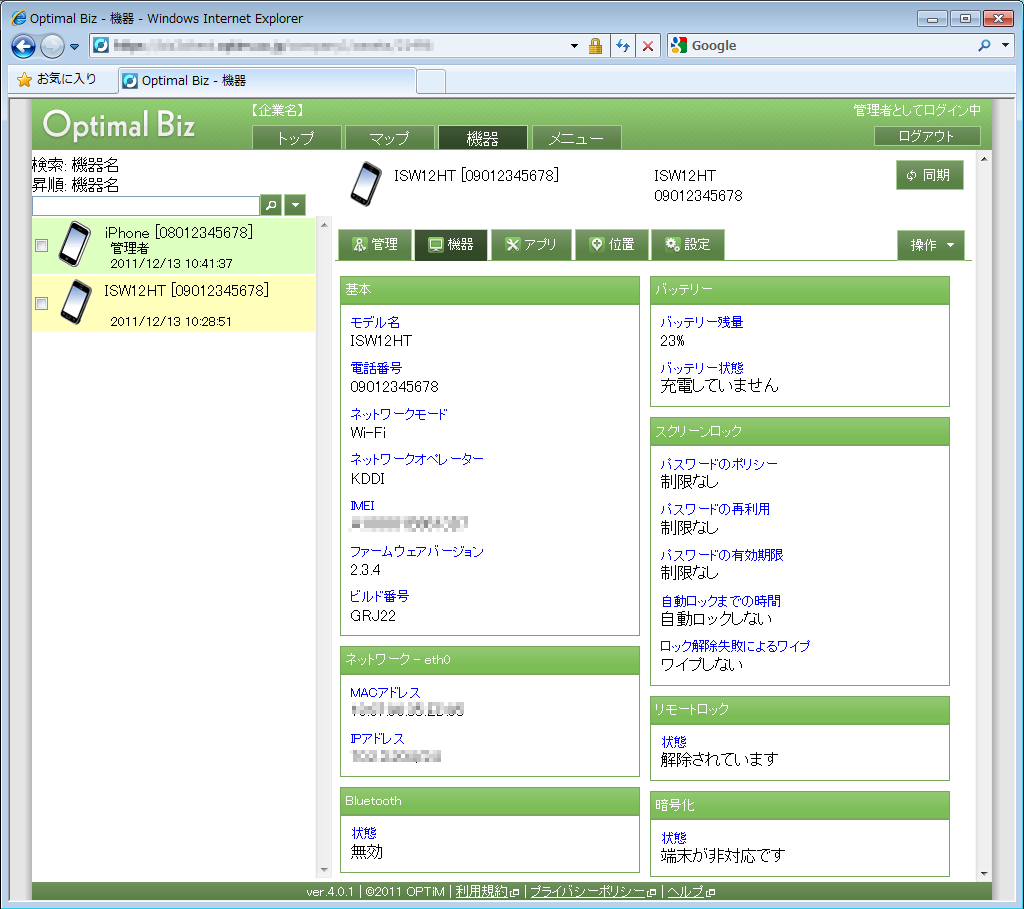Screen dimensions: 1024x909
Task: Click the build number GRJ22 text
Action: 373,616
